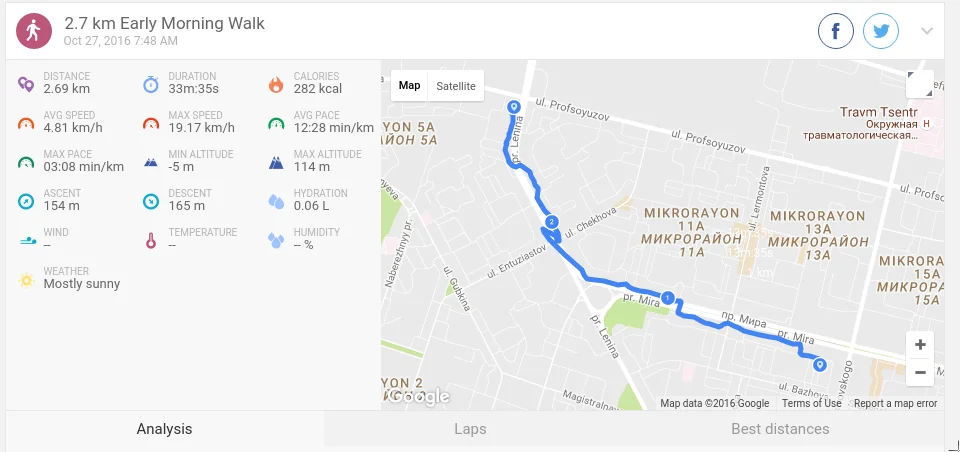The width and height of the screenshot is (960, 452).
Task: Select kilometer marker 1 on route
Action: point(668,298)
